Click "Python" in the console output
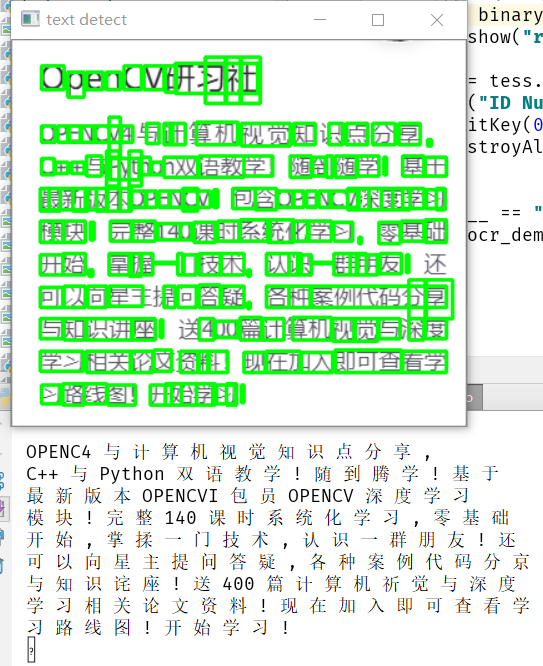Viewport: 543px width, 666px height. [x=132, y=474]
